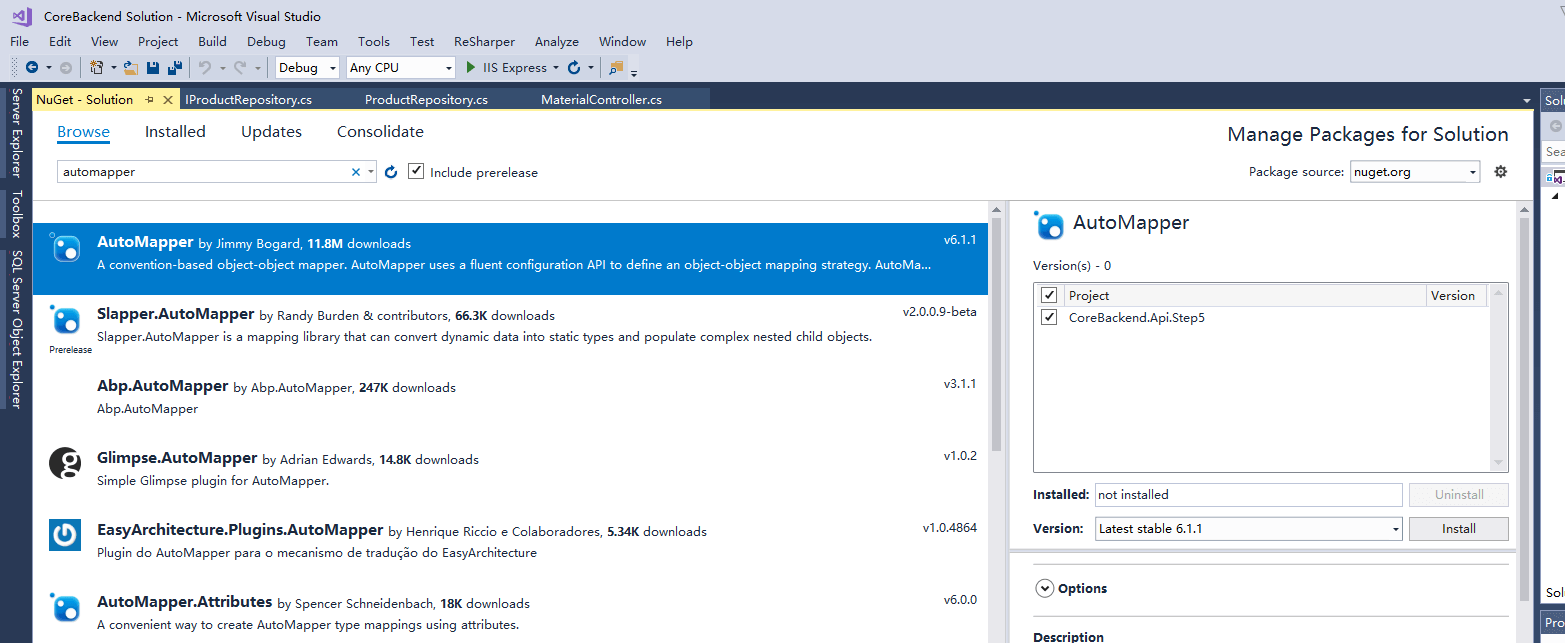Image resolution: width=1565 pixels, height=643 pixels.
Task: Click the New Project toolbar icon
Action: tap(97, 68)
